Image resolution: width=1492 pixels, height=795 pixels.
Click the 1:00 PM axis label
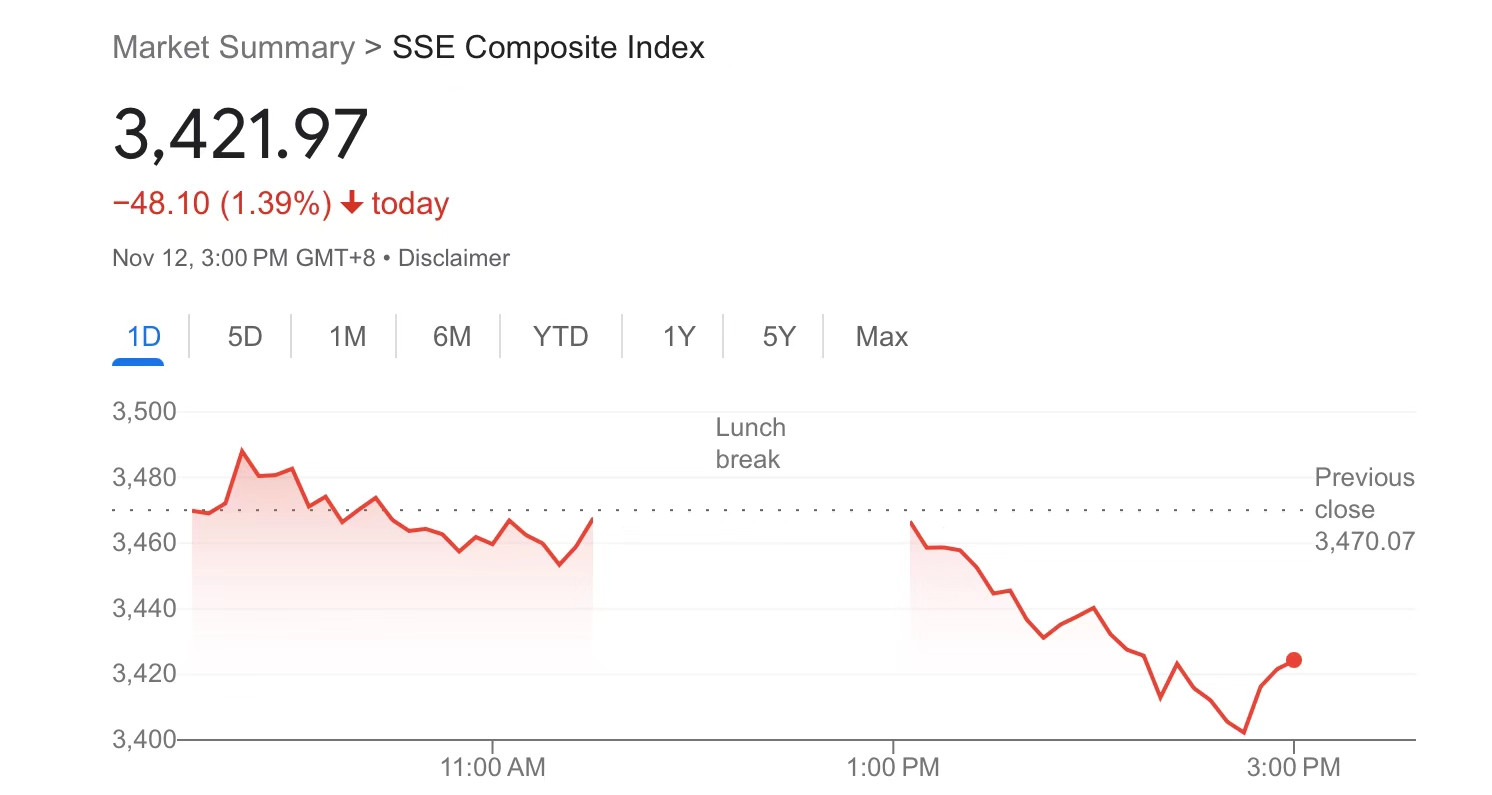[x=893, y=768]
